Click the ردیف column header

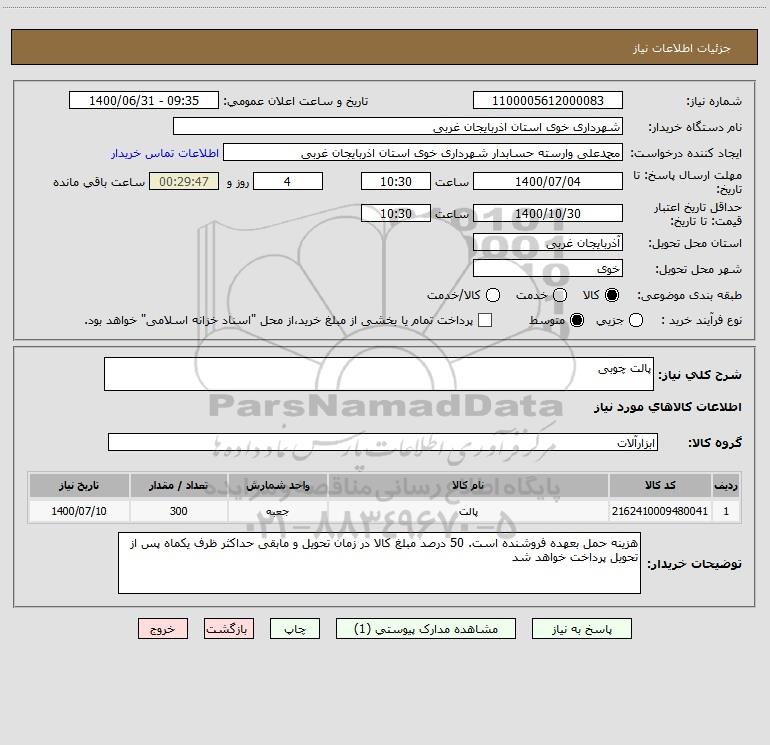726,485
